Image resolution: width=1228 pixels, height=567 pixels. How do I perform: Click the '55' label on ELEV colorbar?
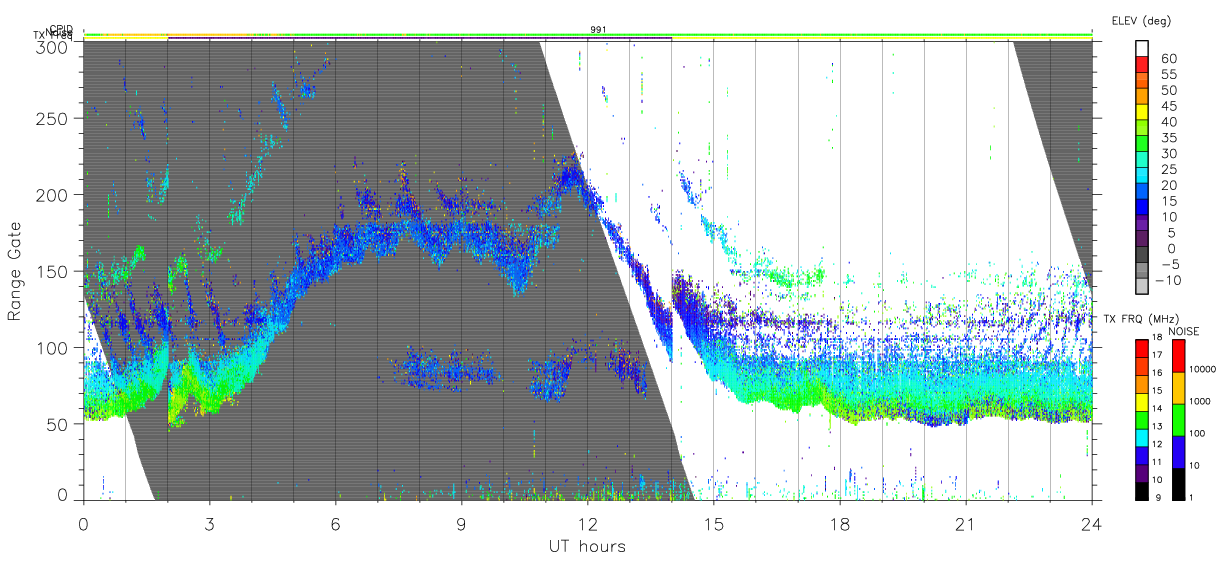pos(1170,73)
